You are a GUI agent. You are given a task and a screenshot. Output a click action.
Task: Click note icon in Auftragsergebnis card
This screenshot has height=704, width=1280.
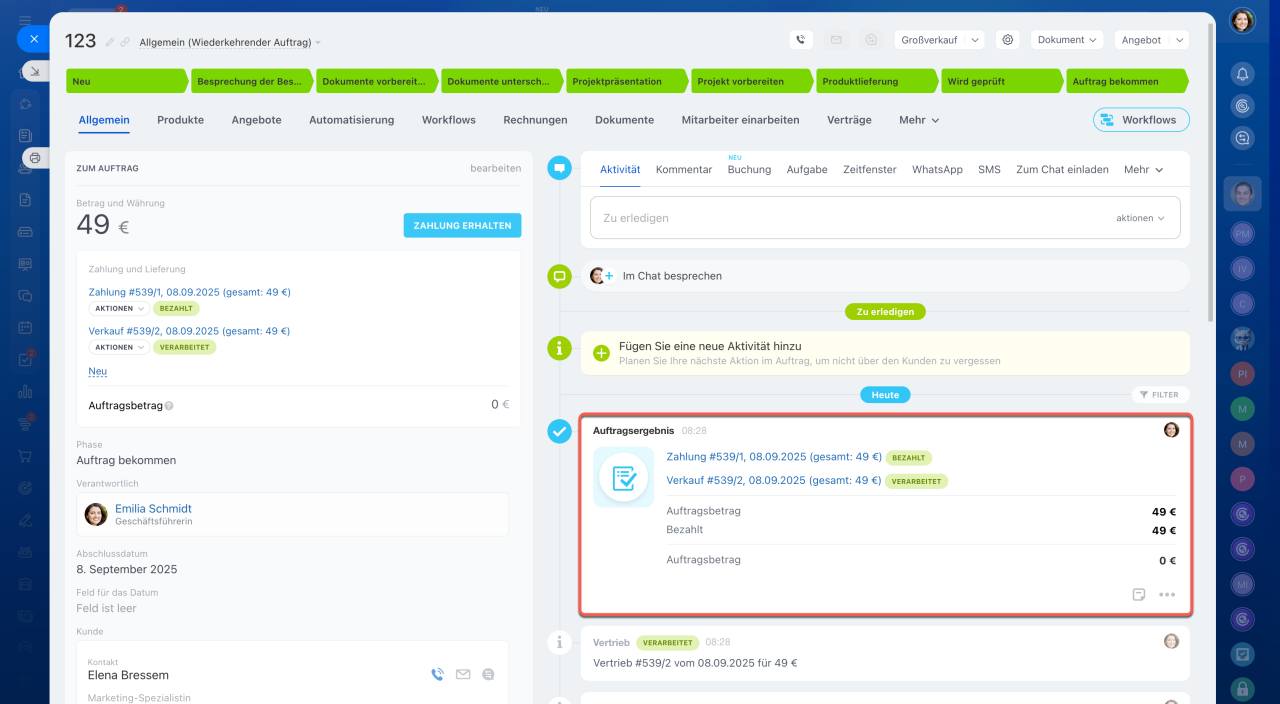(x=1139, y=594)
